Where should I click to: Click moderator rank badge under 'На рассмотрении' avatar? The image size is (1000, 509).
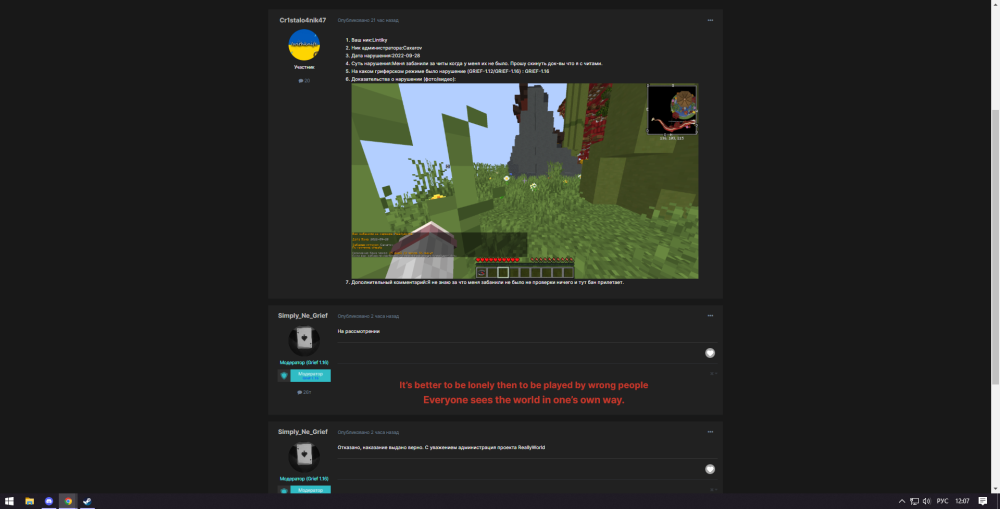click(311, 376)
